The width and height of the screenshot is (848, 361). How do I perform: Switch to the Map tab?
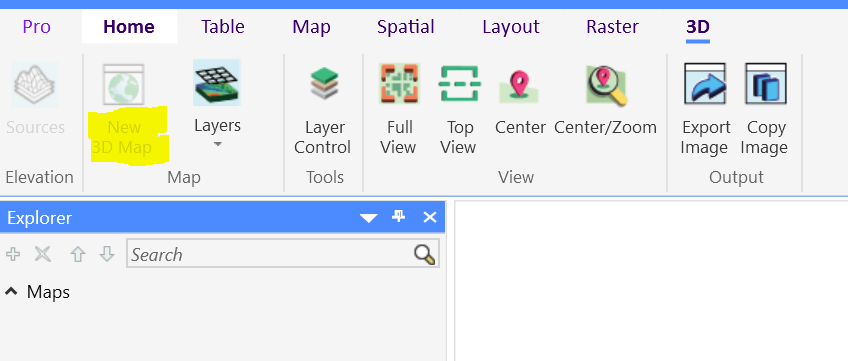pos(312,27)
